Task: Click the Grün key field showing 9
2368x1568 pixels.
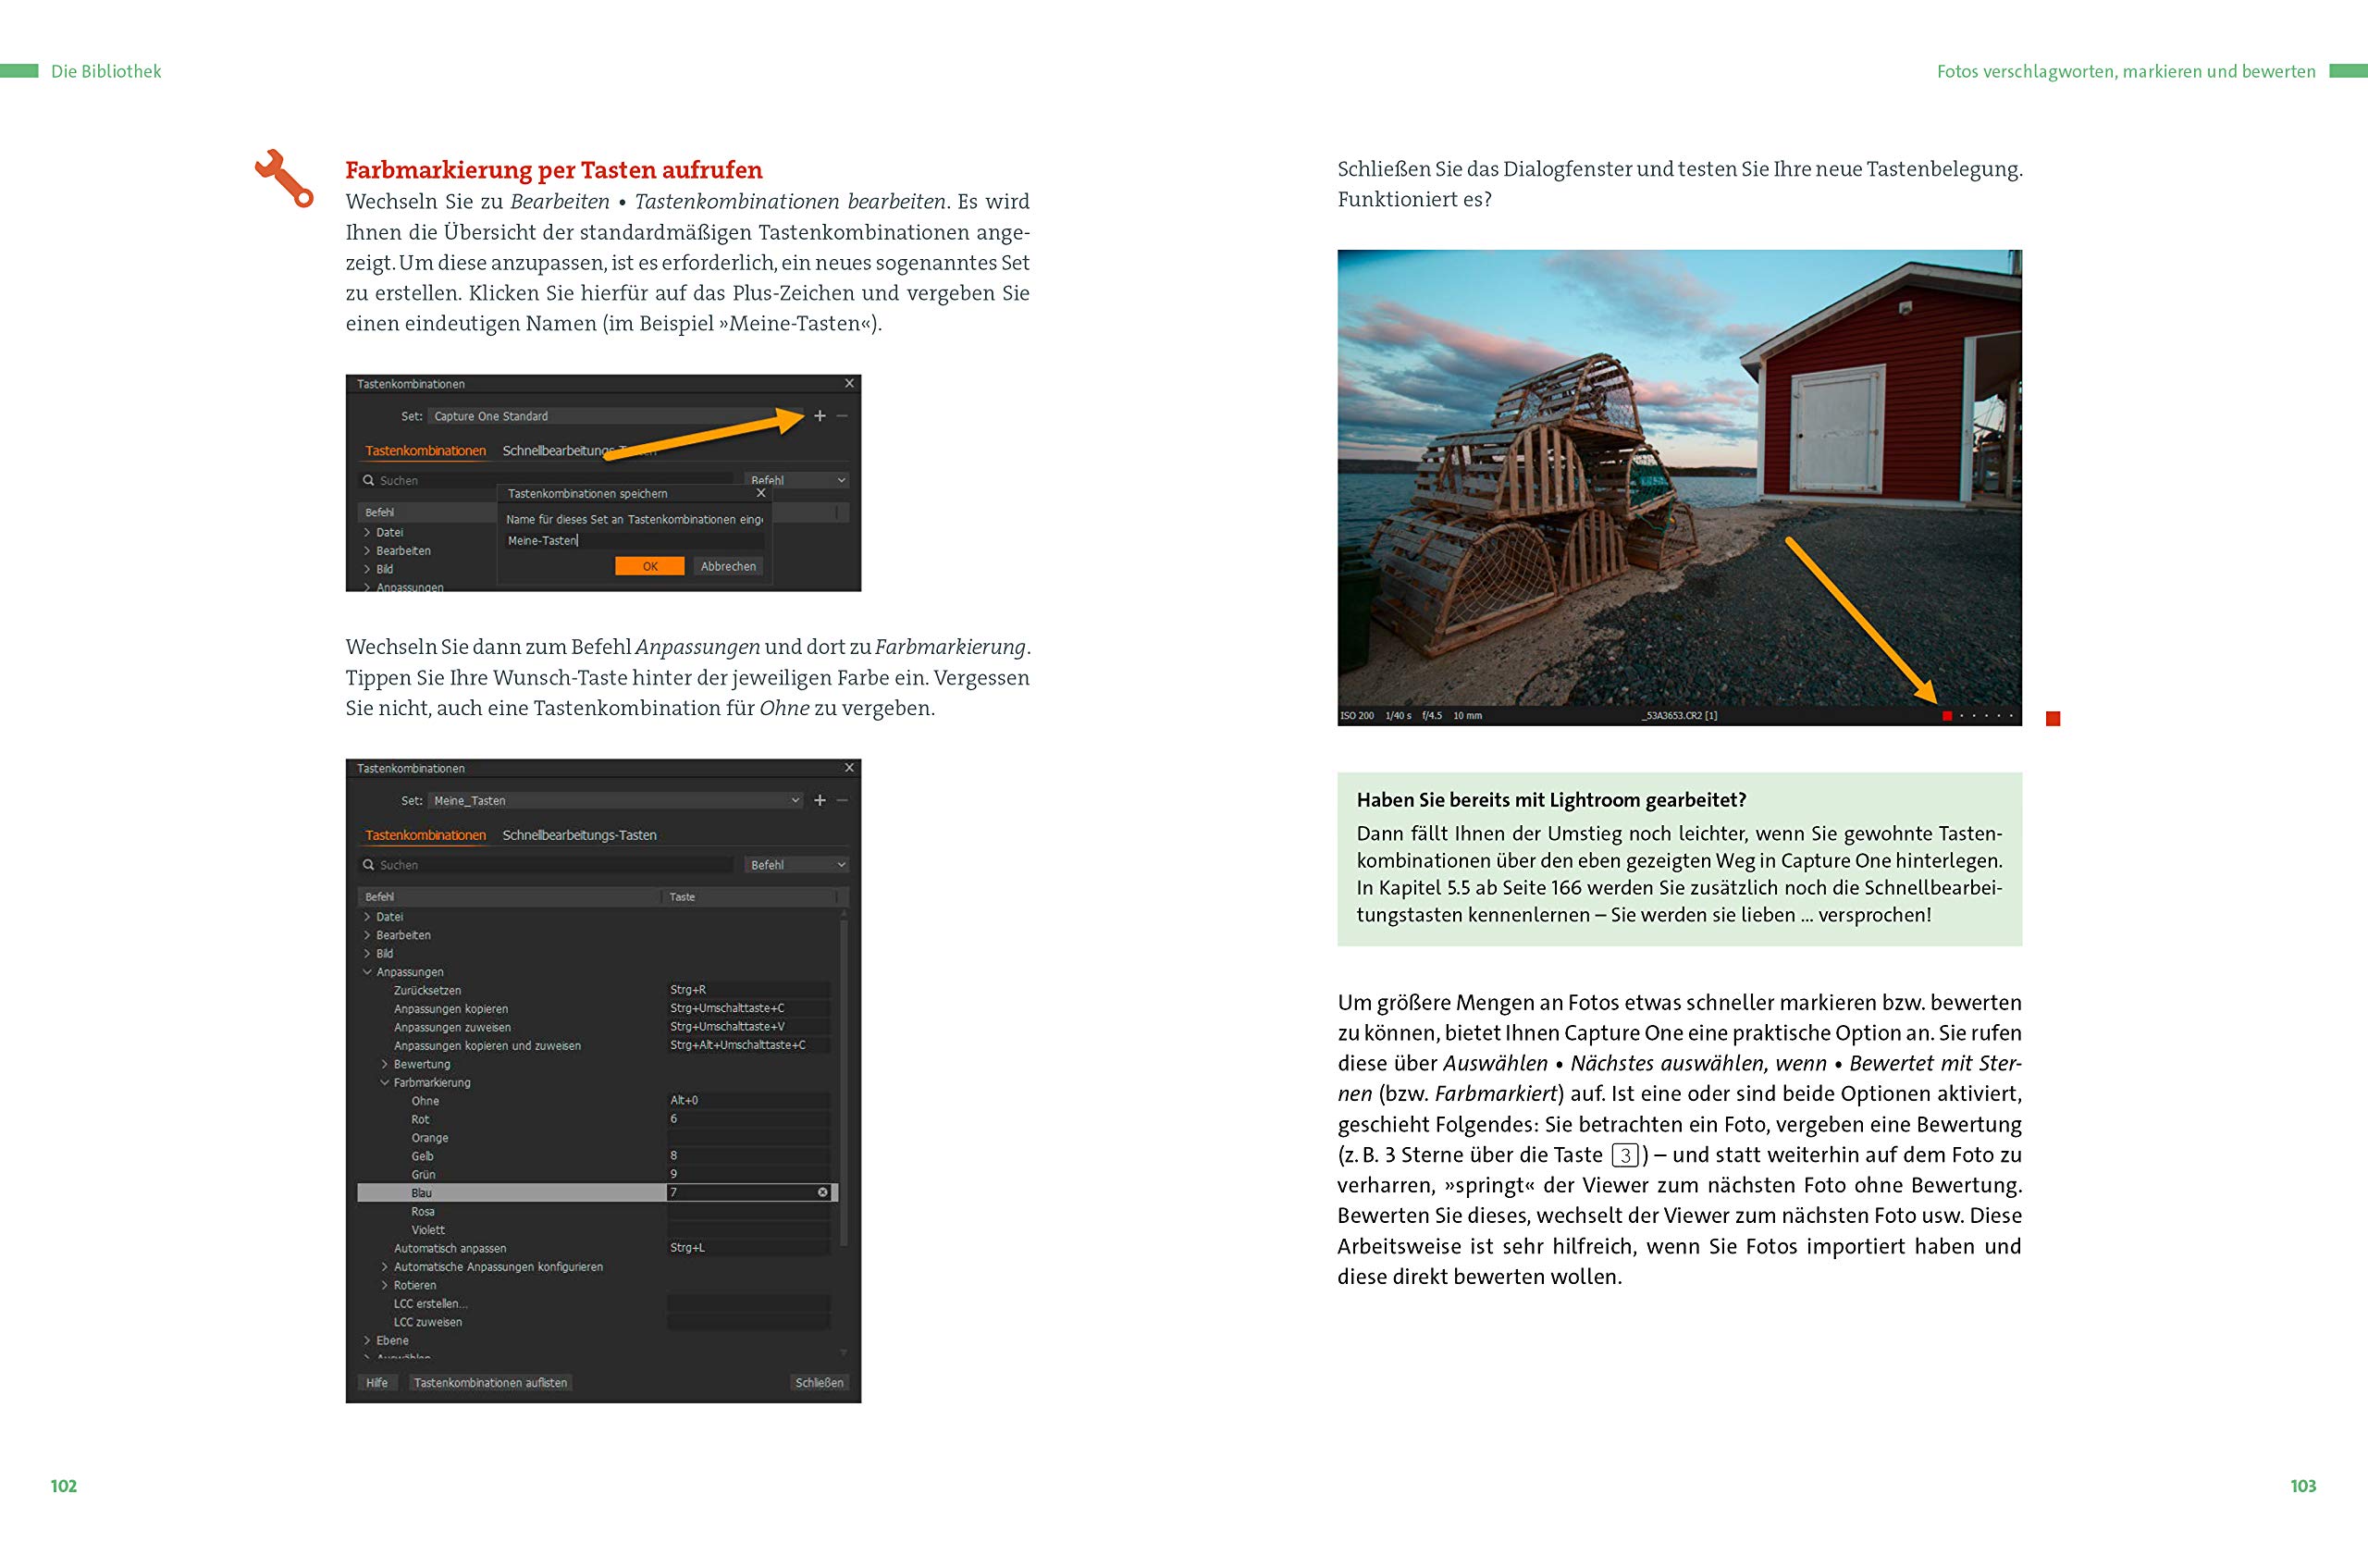Action: click(x=748, y=1174)
